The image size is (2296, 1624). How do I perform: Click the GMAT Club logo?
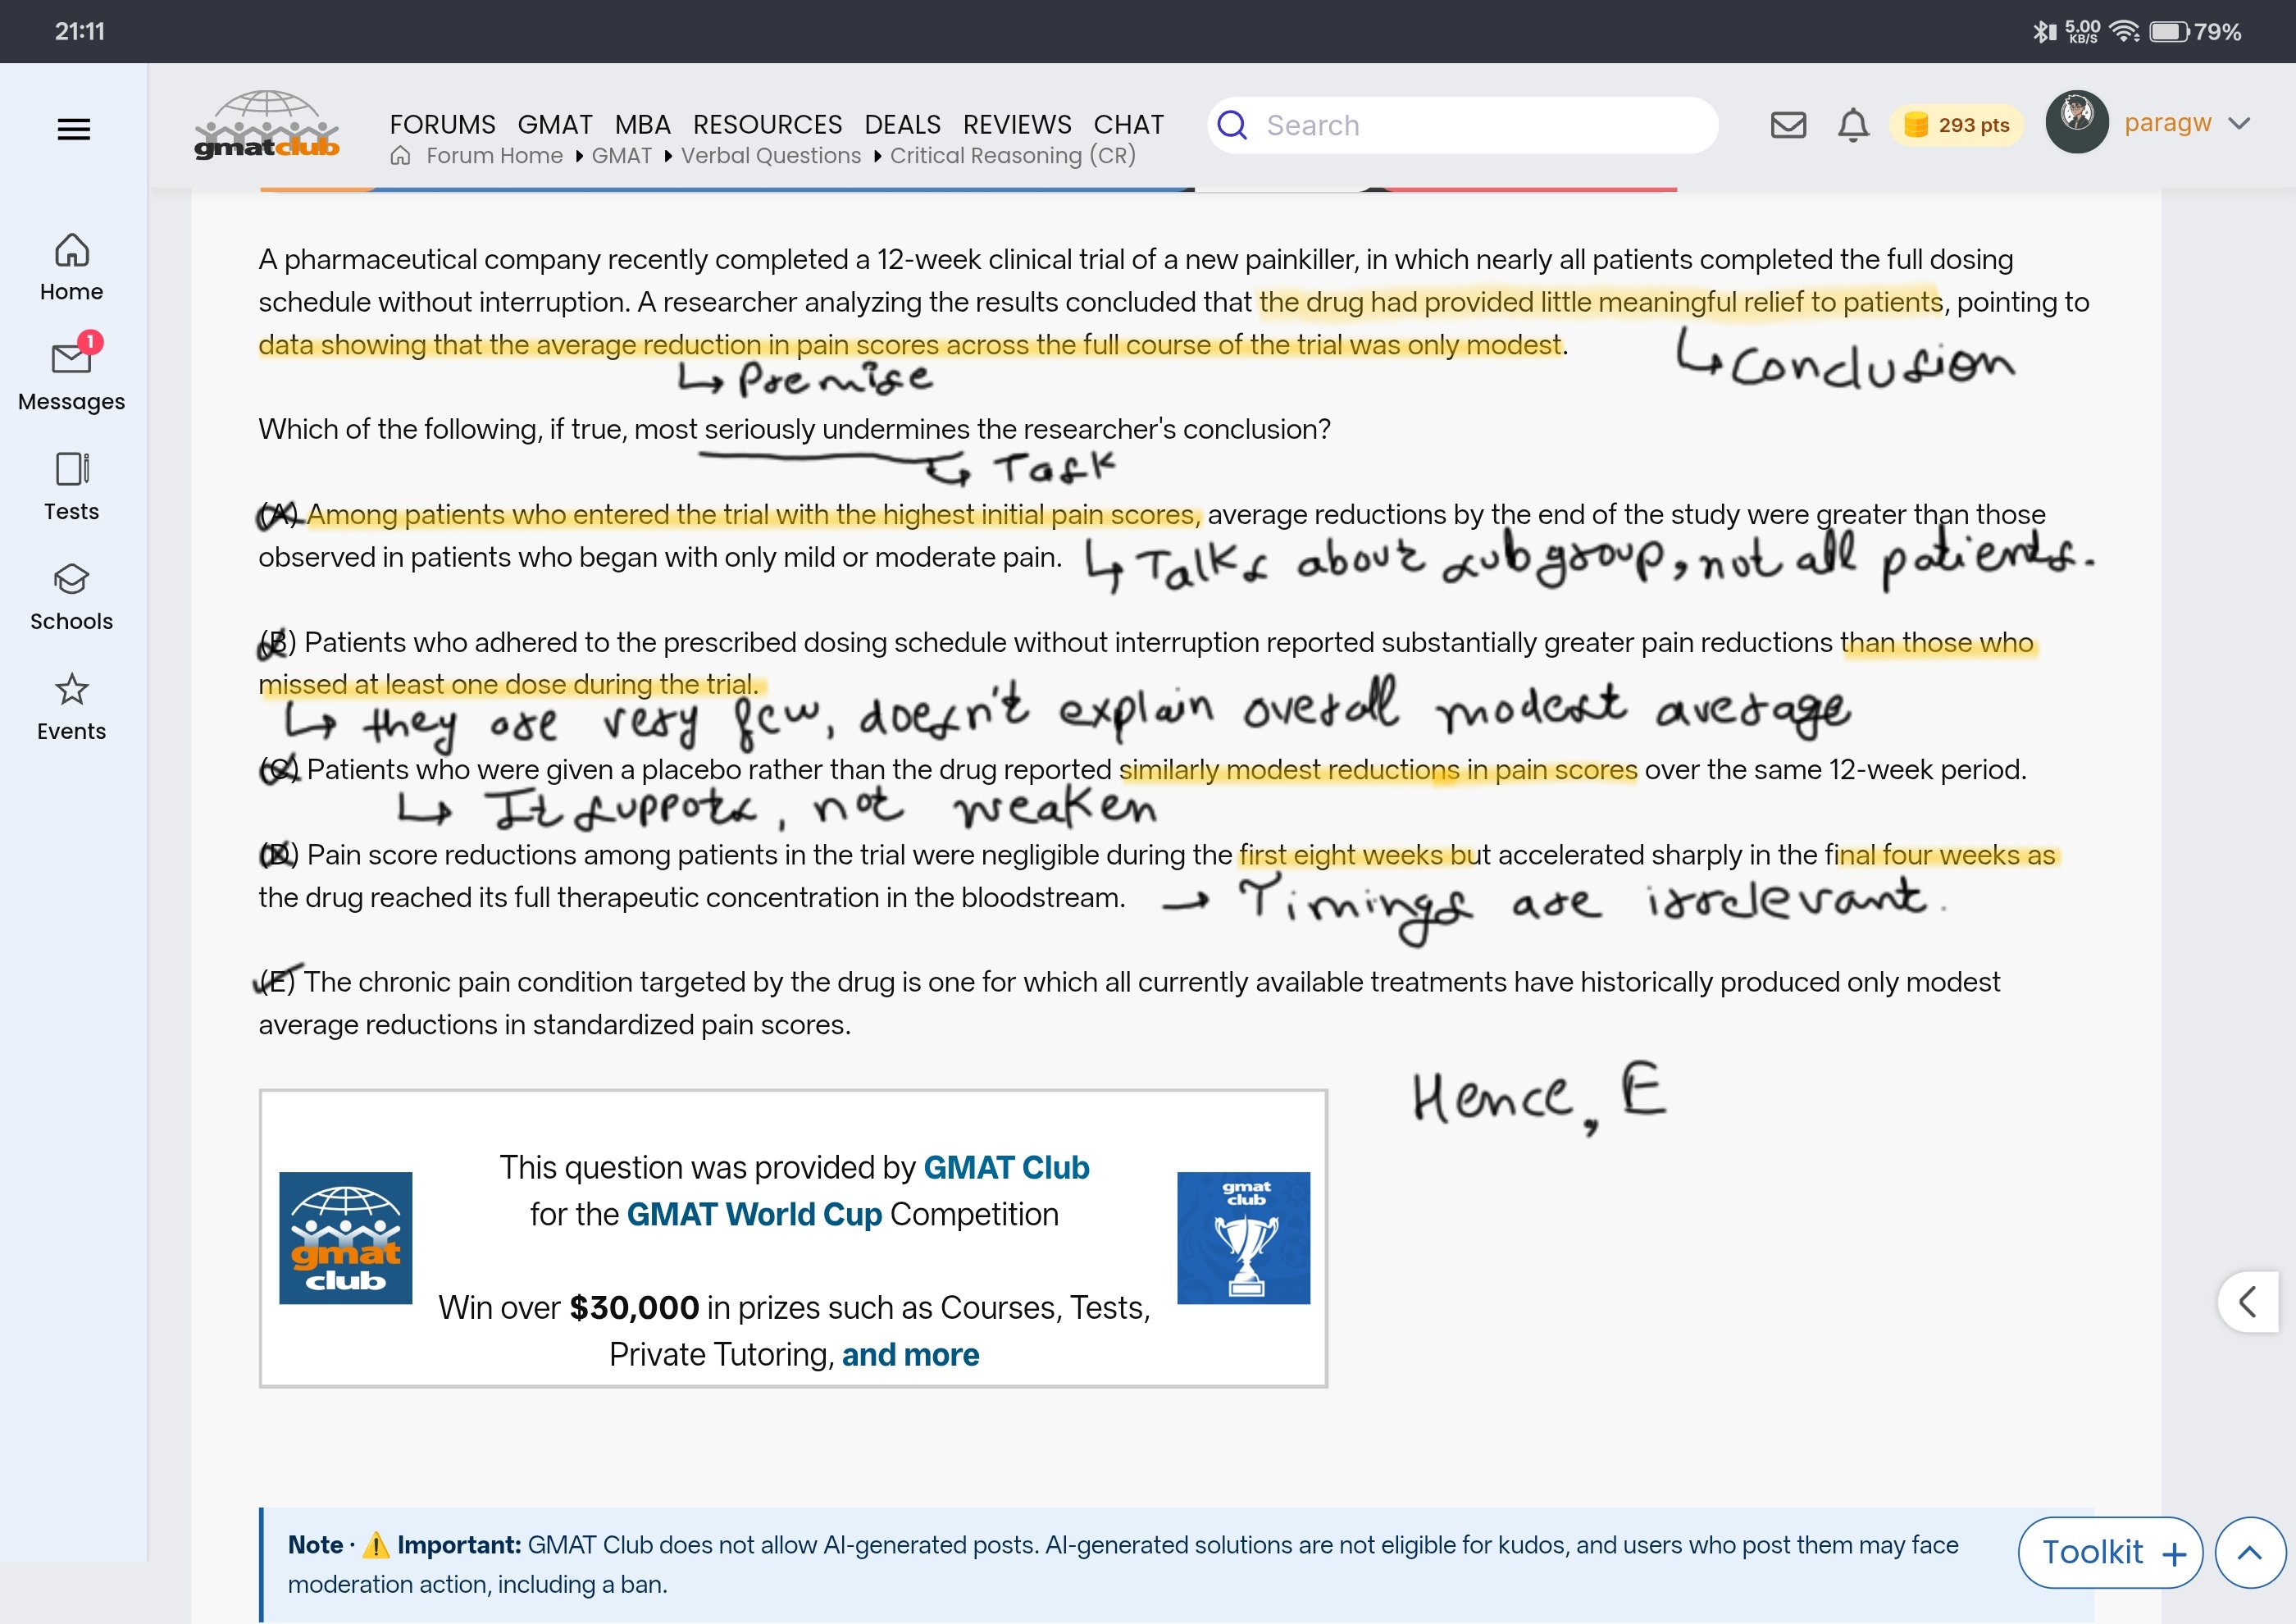(267, 125)
